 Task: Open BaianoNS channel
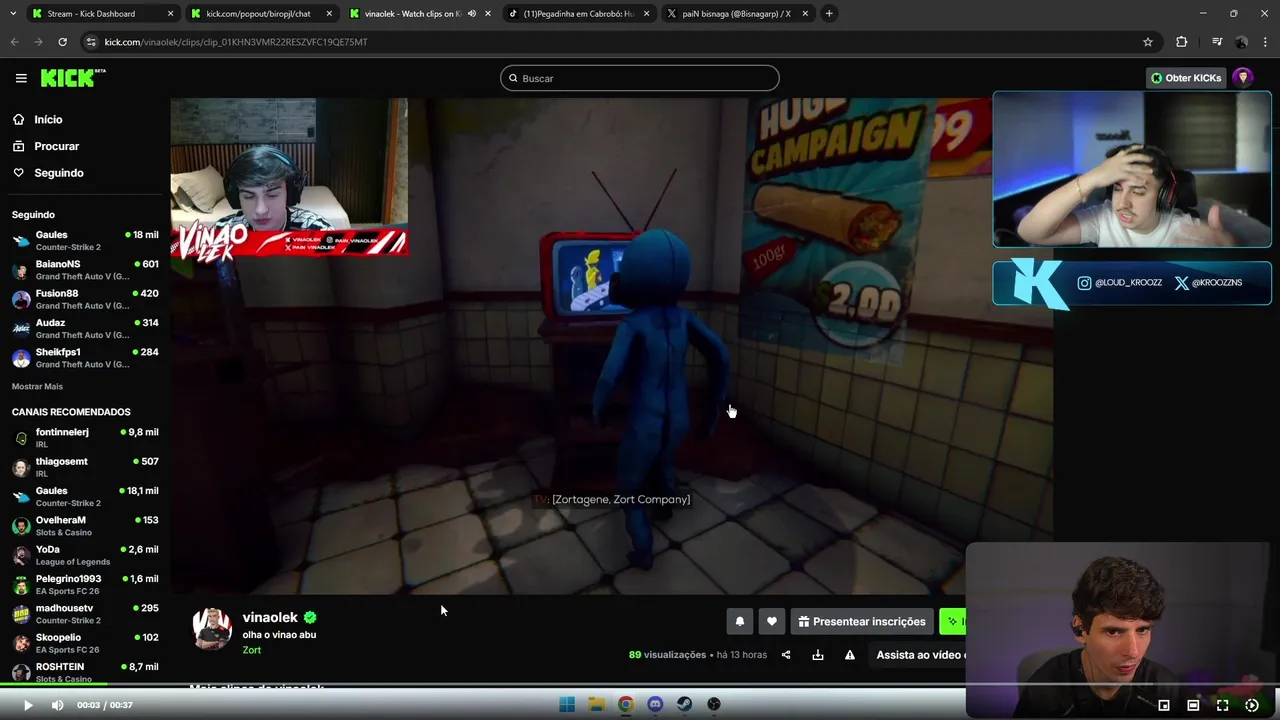[85, 270]
